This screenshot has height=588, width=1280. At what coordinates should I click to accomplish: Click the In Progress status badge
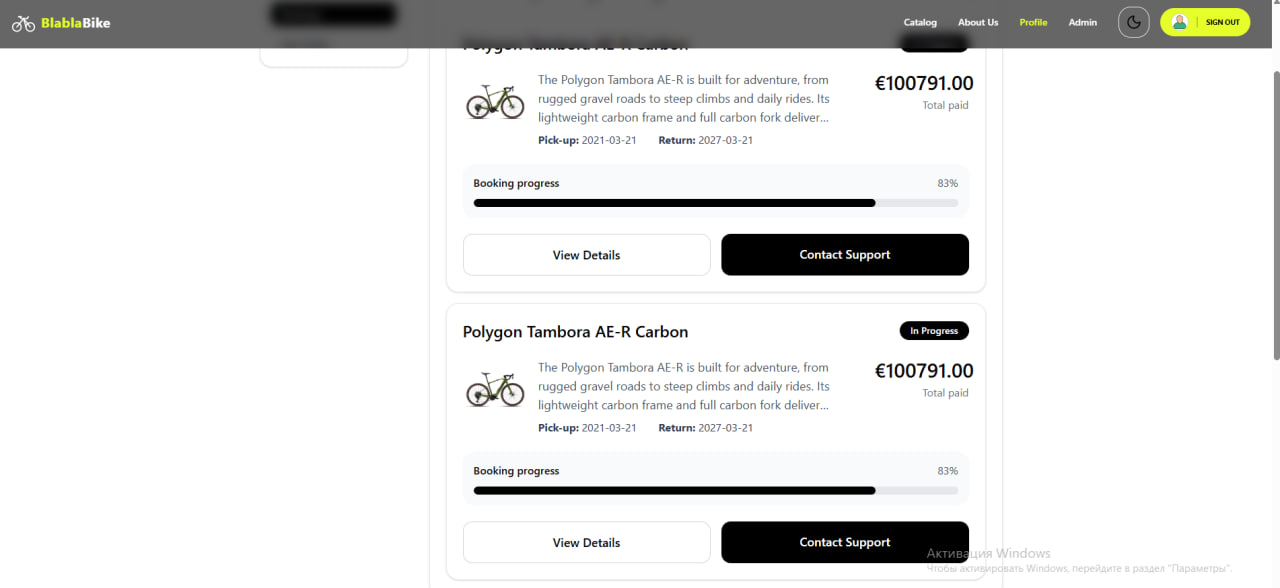click(x=934, y=330)
